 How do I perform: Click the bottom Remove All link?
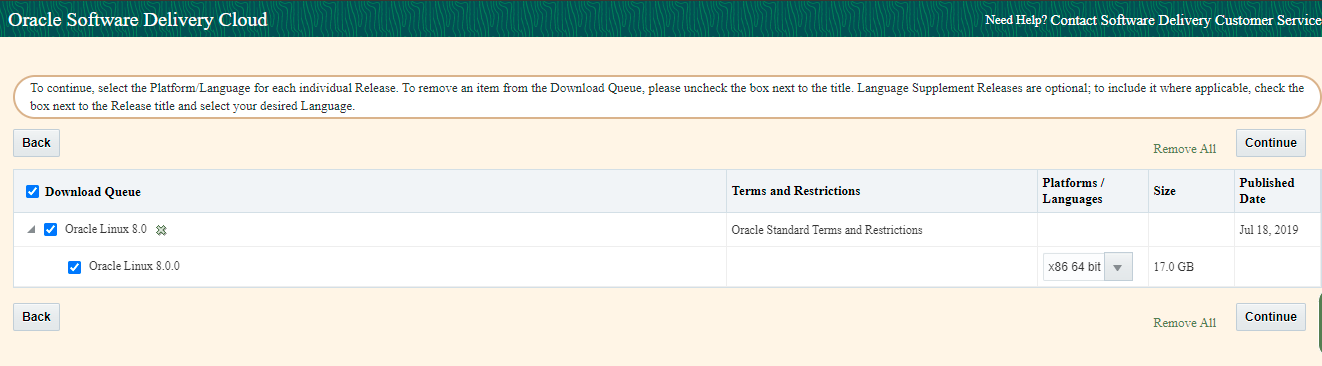[1184, 323]
